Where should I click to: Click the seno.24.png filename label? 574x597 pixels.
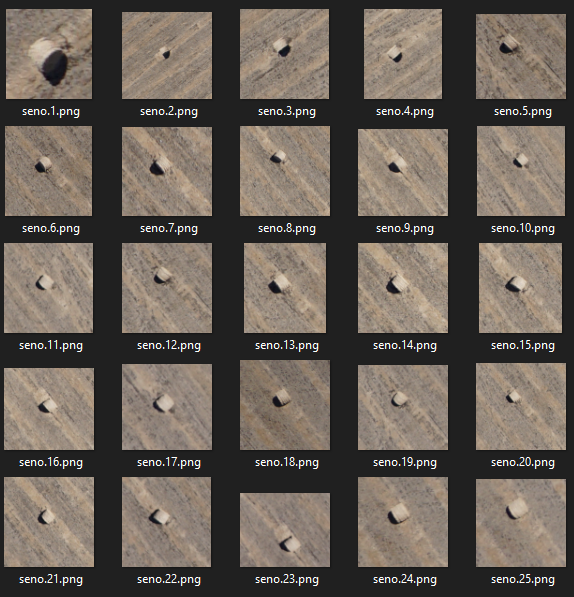click(x=405, y=579)
